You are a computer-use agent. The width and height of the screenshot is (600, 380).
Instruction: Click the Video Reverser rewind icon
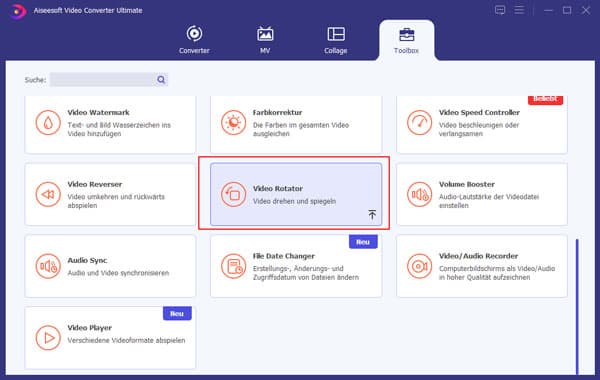[x=48, y=194]
